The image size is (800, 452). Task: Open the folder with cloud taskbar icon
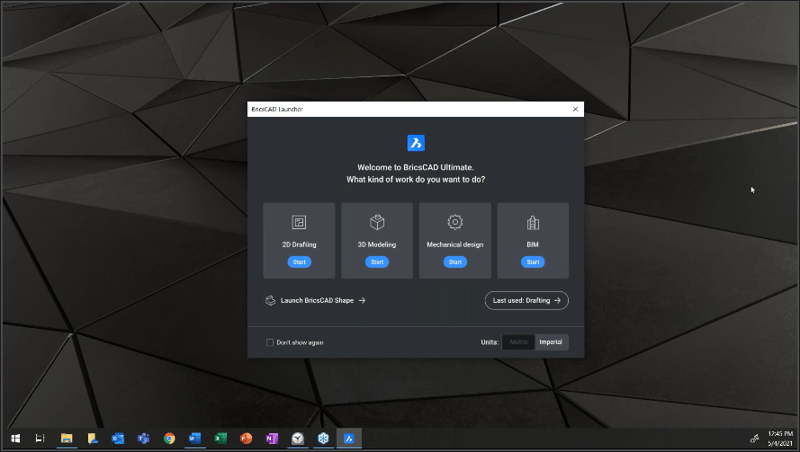pos(92,438)
